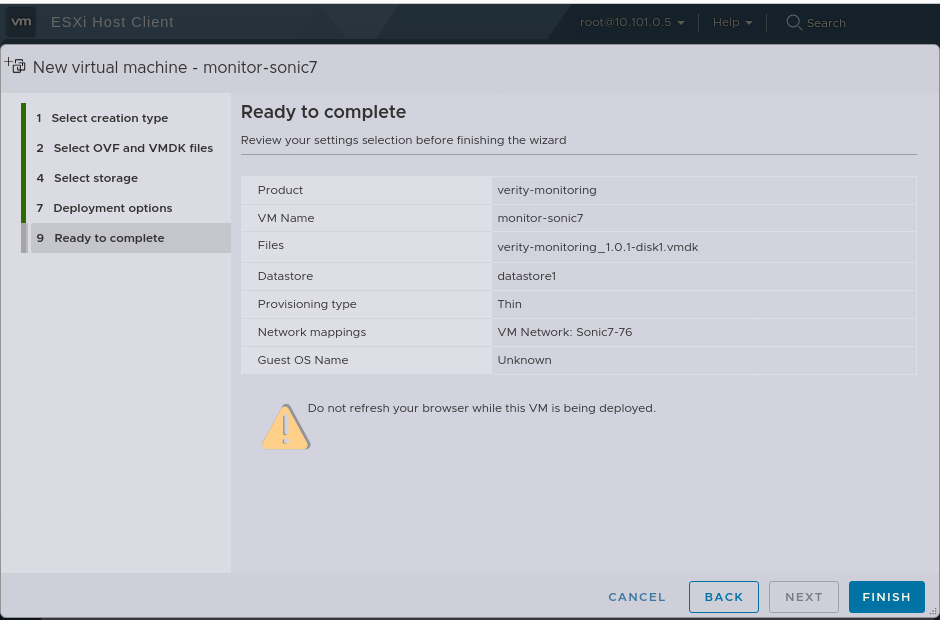Click the Network mappings value row

(x=564, y=332)
